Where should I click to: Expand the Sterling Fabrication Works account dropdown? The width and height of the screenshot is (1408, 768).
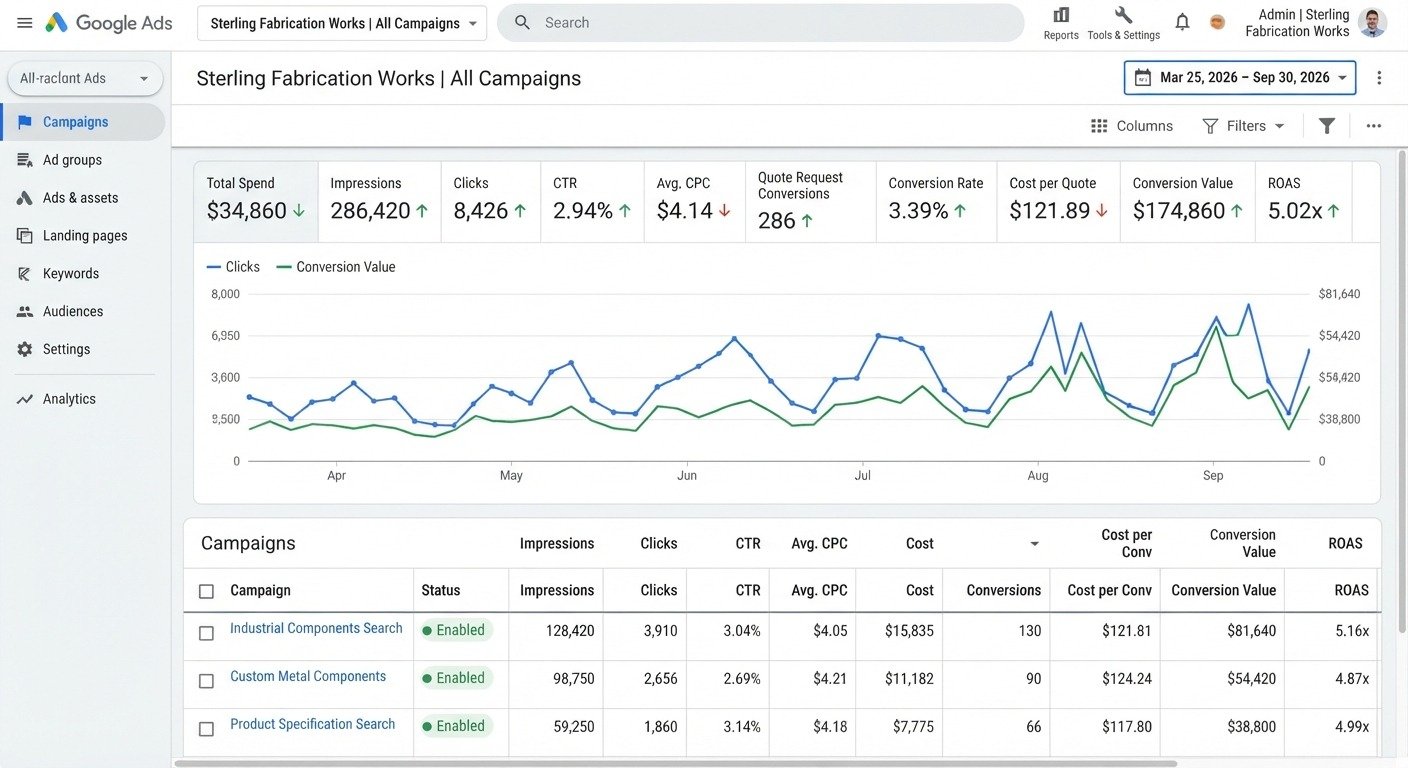point(342,23)
